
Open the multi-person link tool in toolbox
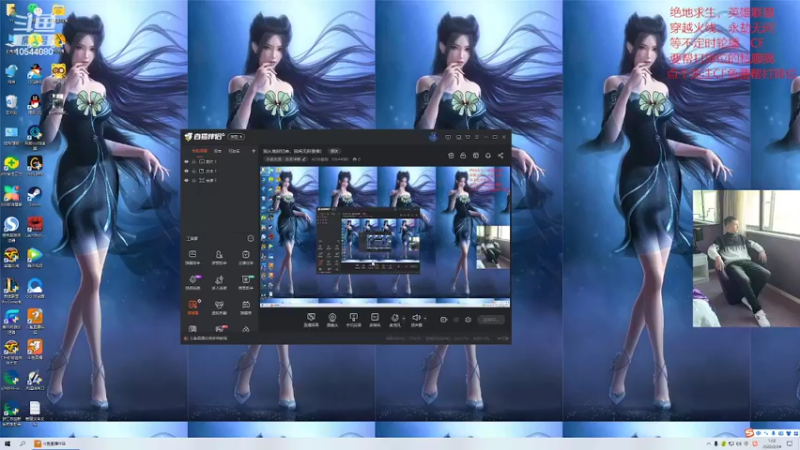(219, 282)
